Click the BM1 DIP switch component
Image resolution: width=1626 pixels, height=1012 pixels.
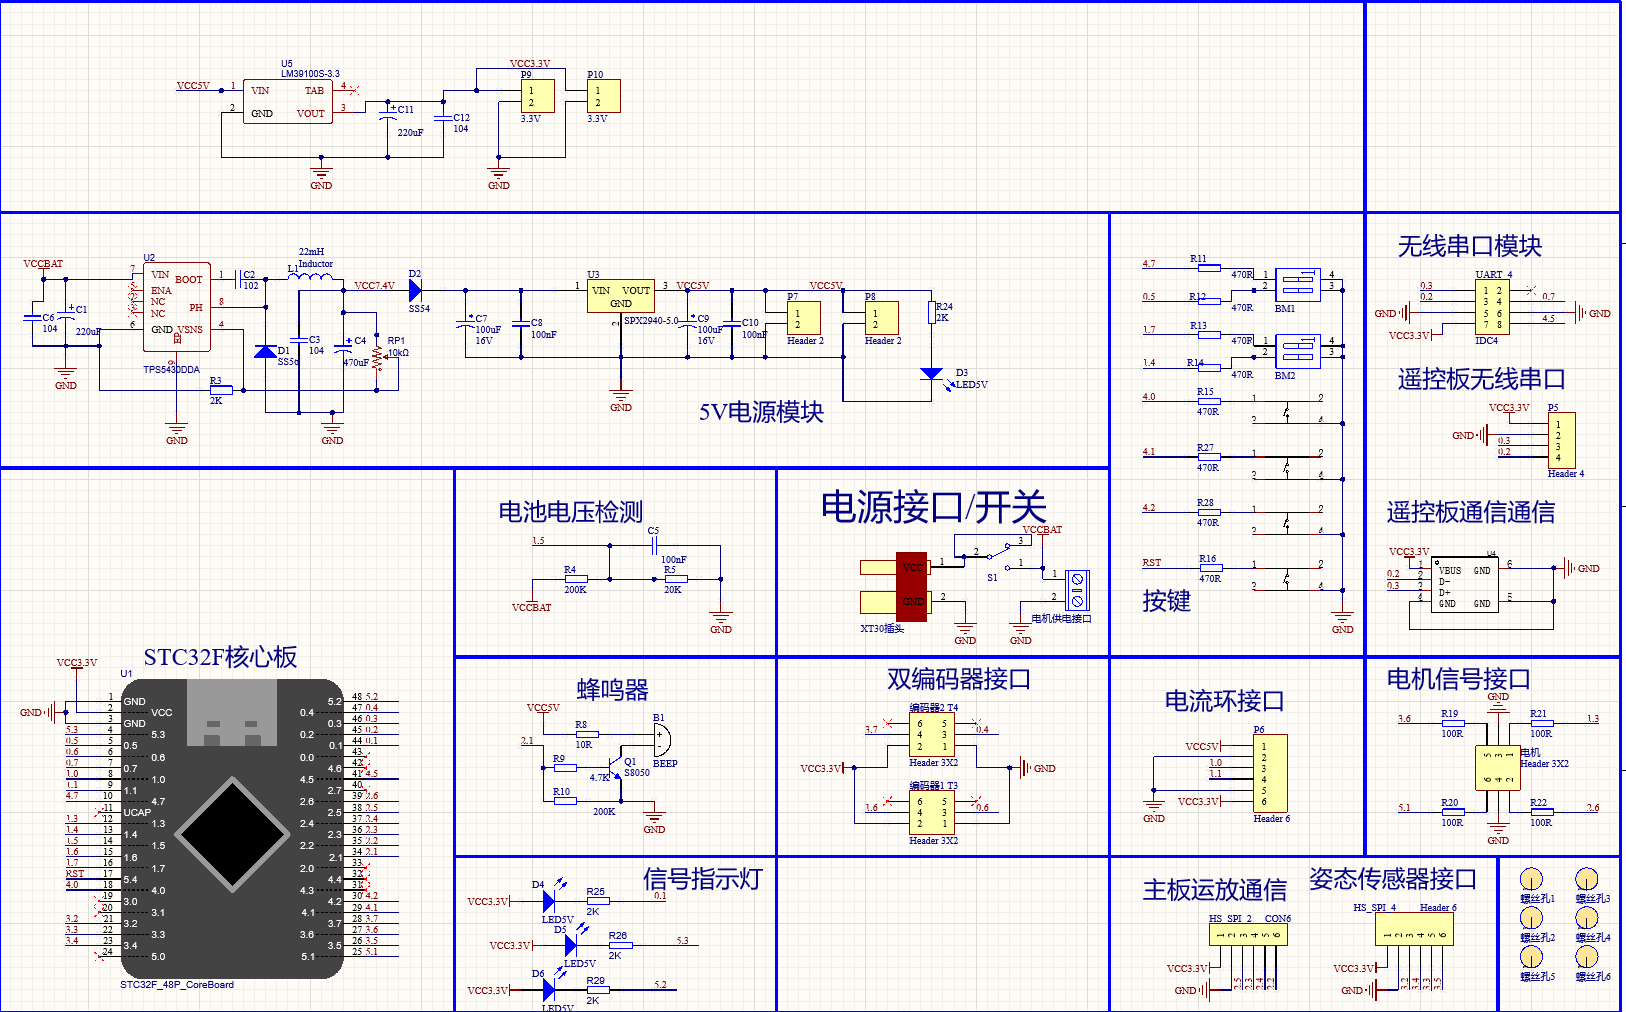[x=1298, y=285]
